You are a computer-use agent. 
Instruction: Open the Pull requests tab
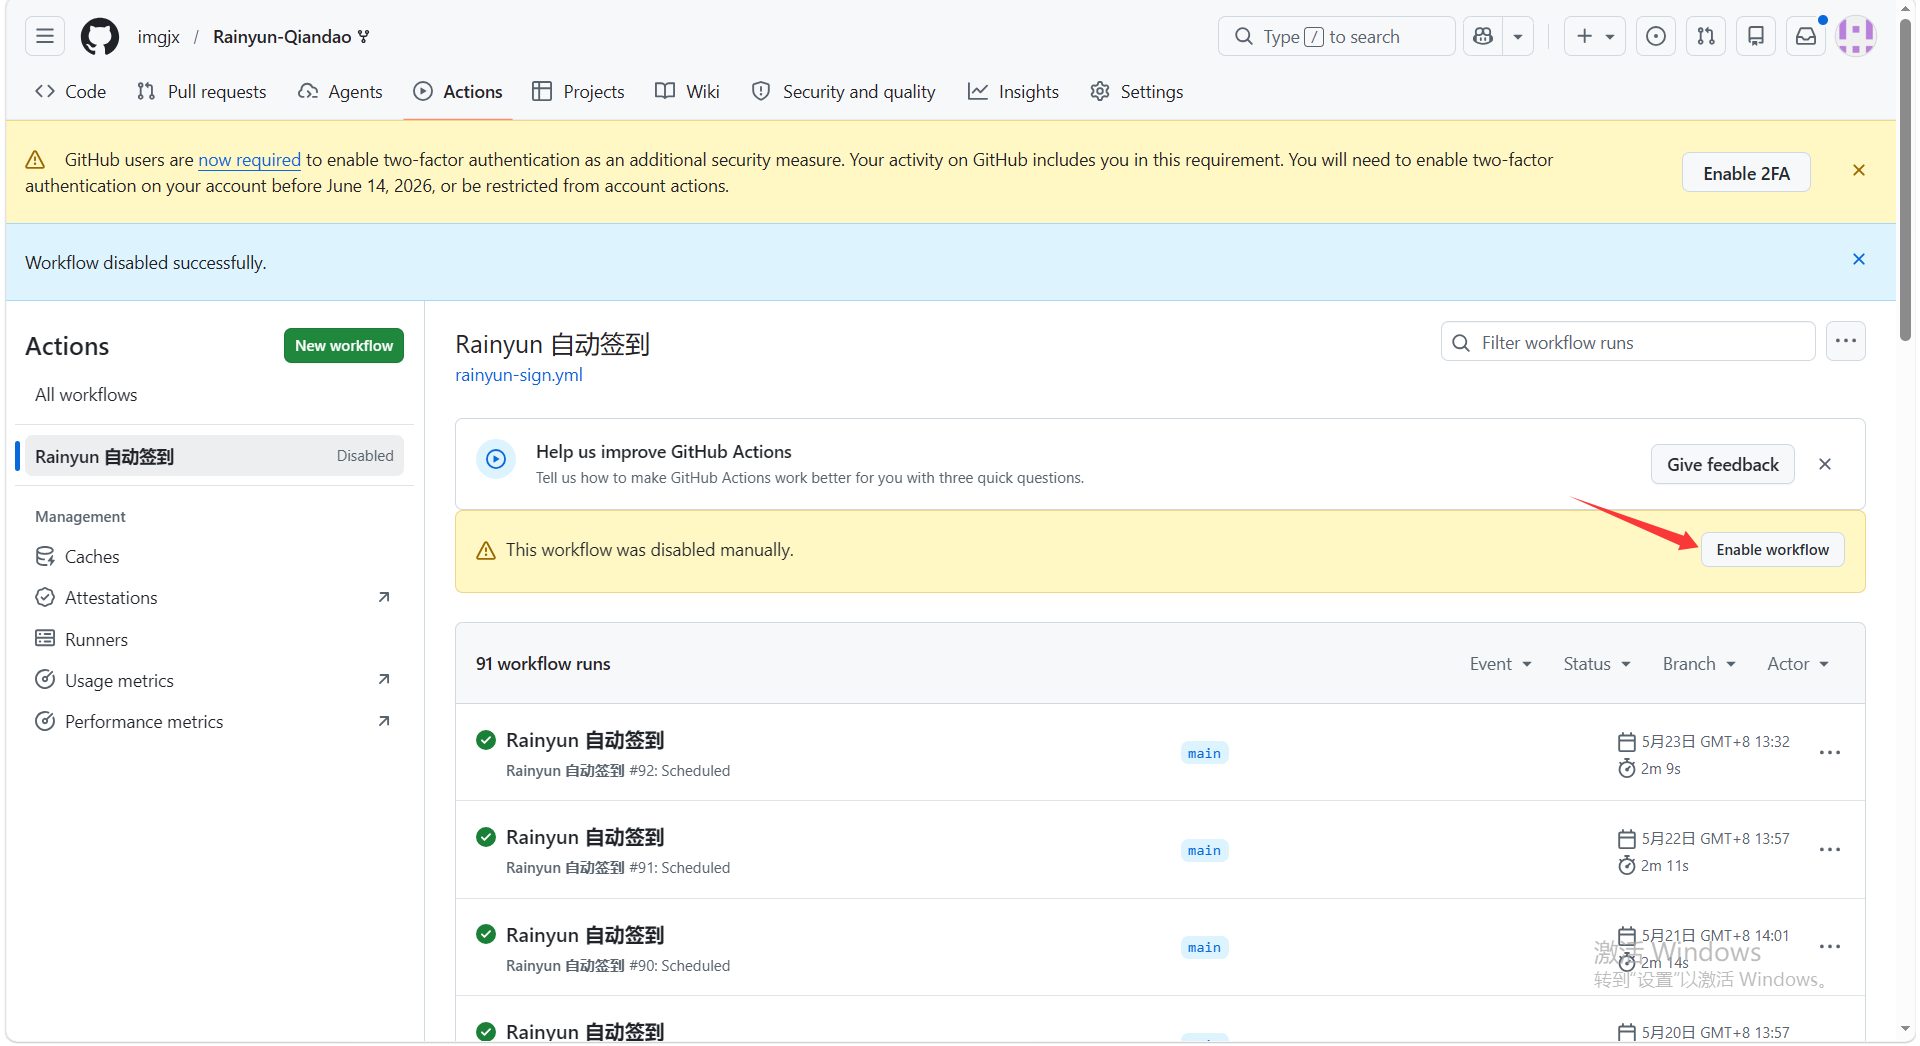point(202,92)
